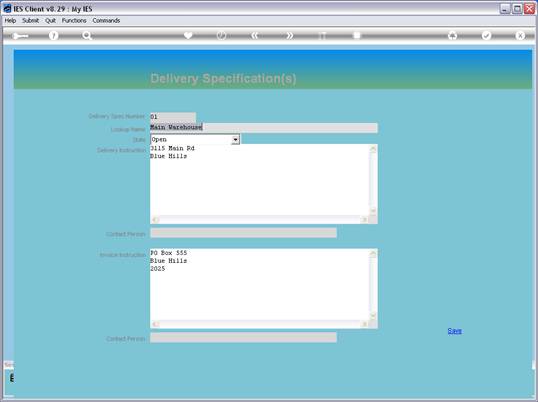Click the Lookup Name field with Main Warehouse

pyautogui.click(x=264, y=128)
